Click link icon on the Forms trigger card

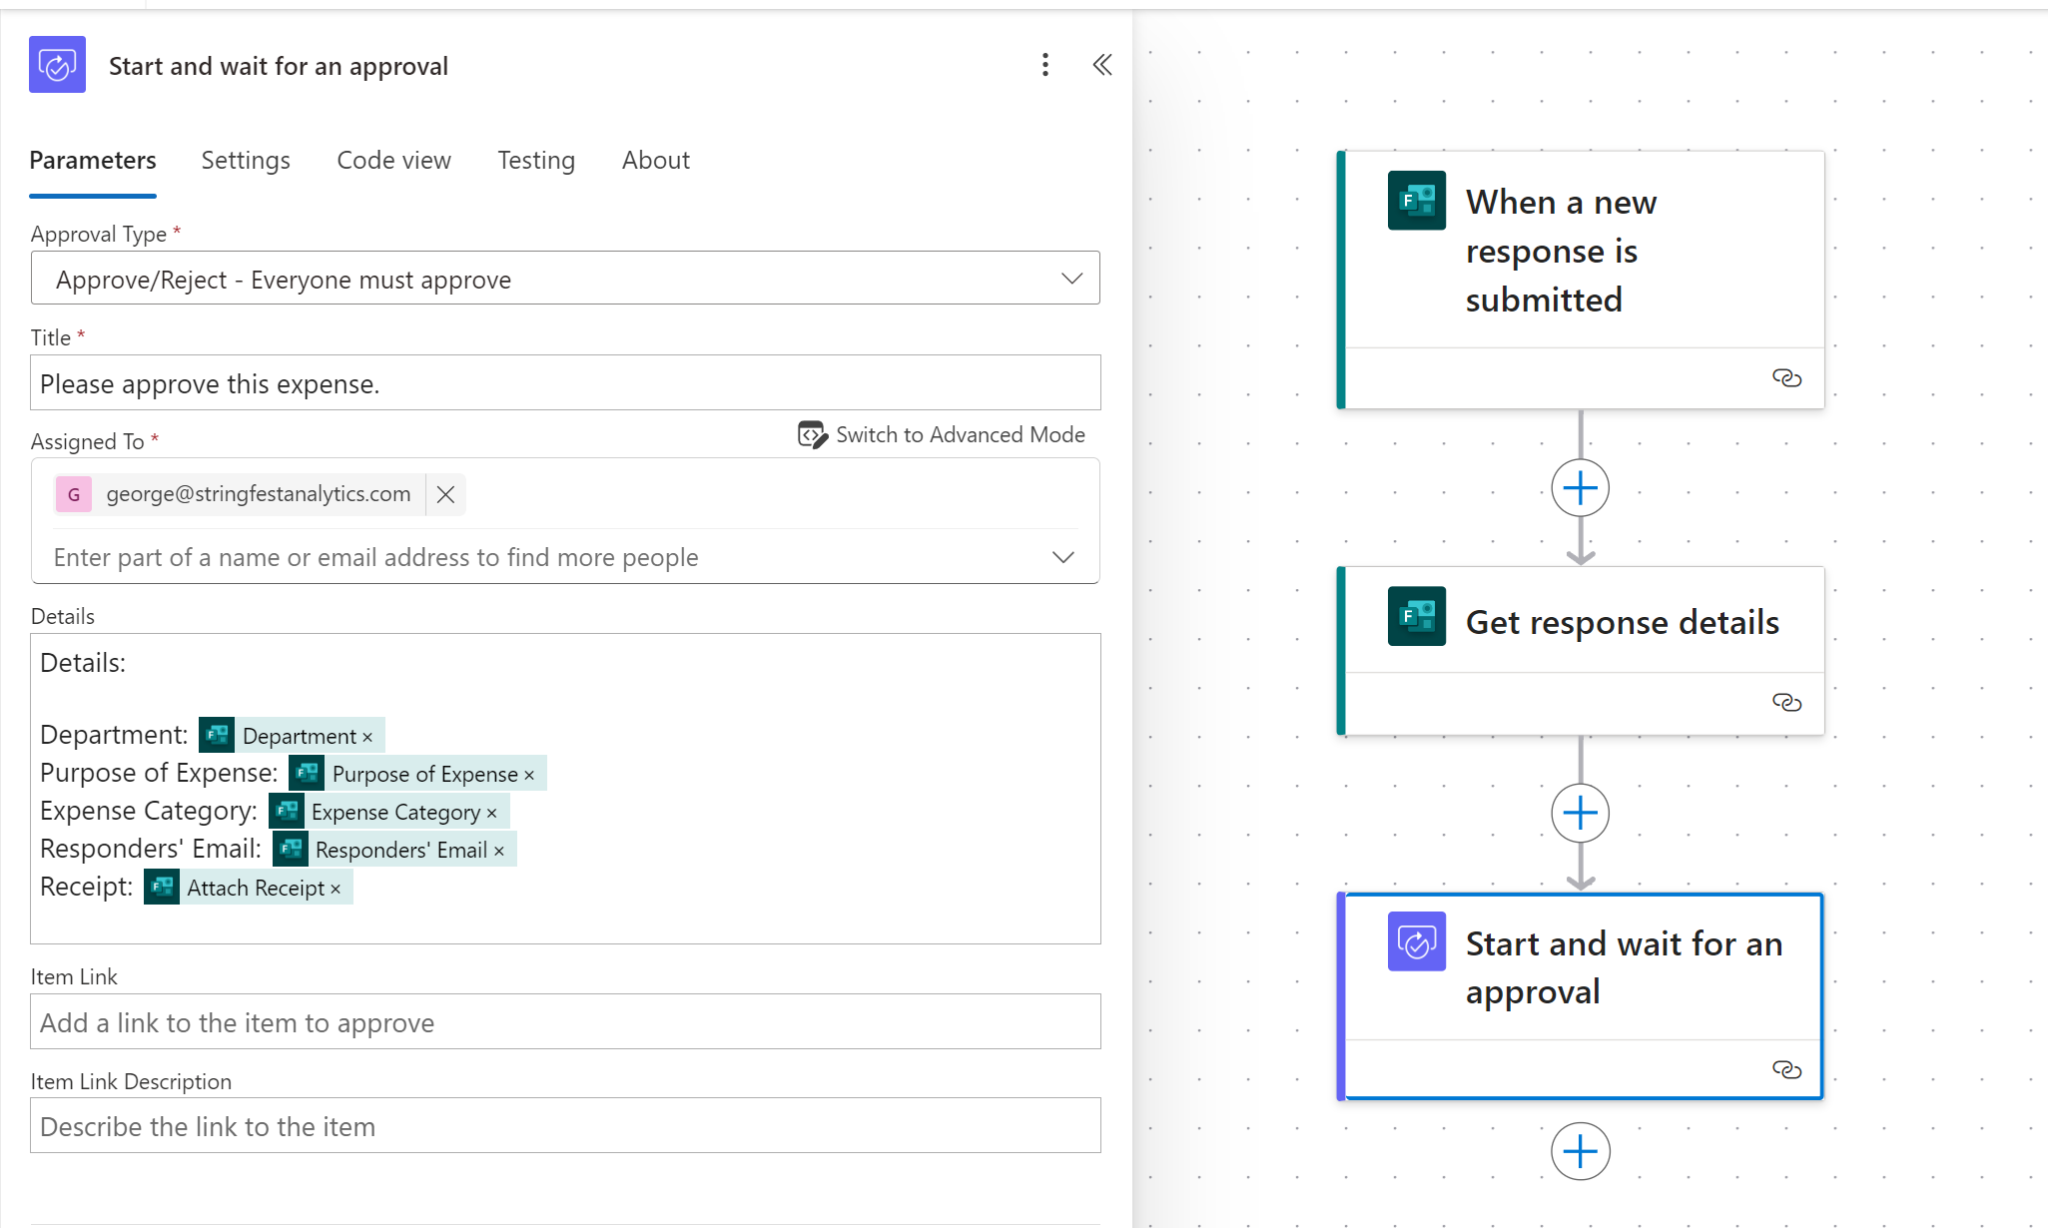[x=1786, y=378]
